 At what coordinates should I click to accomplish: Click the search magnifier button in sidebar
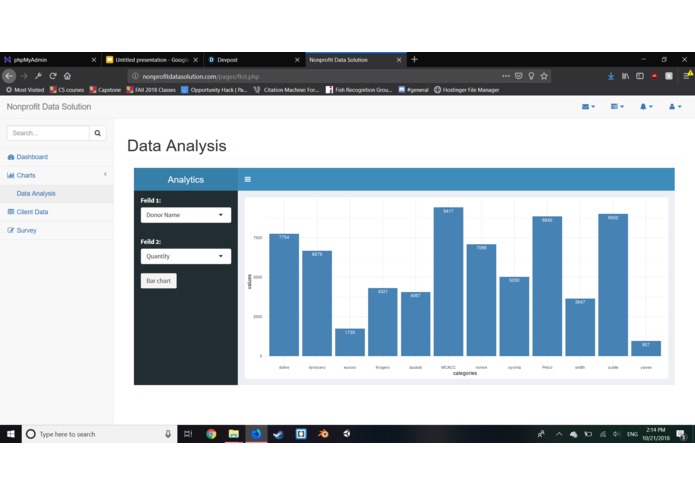(x=98, y=133)
